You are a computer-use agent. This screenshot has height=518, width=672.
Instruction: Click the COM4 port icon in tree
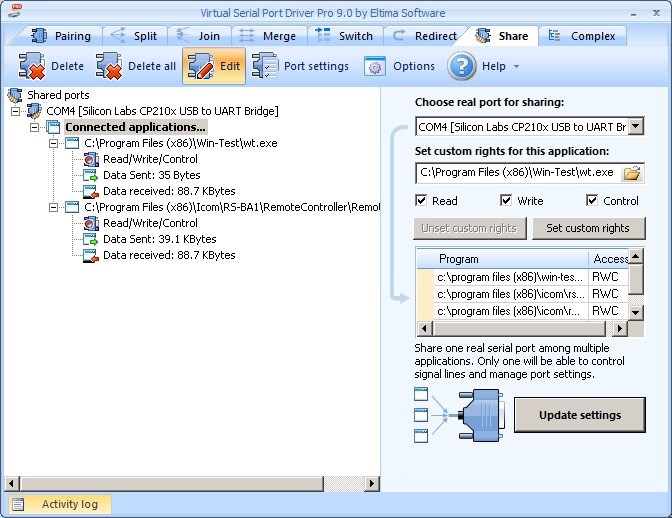[x=34, y=111]
